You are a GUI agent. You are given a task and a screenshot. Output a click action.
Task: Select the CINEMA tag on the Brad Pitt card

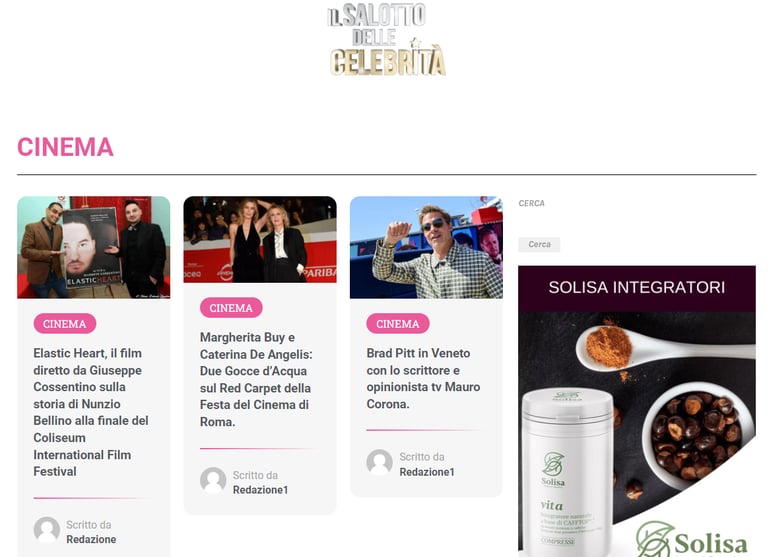[398, 324]
